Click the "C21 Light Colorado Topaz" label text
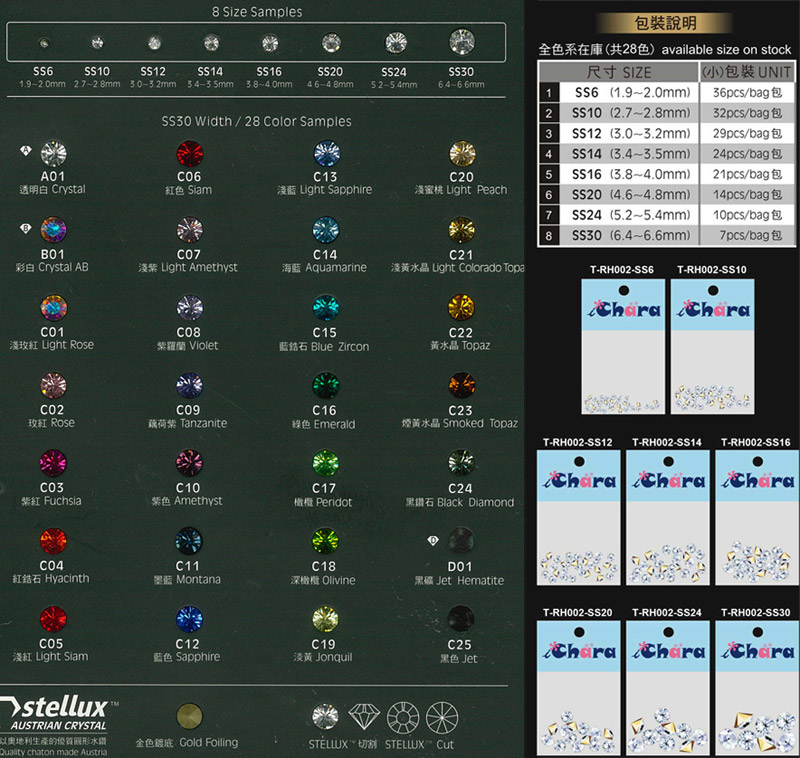 click(x=458, y=261)
